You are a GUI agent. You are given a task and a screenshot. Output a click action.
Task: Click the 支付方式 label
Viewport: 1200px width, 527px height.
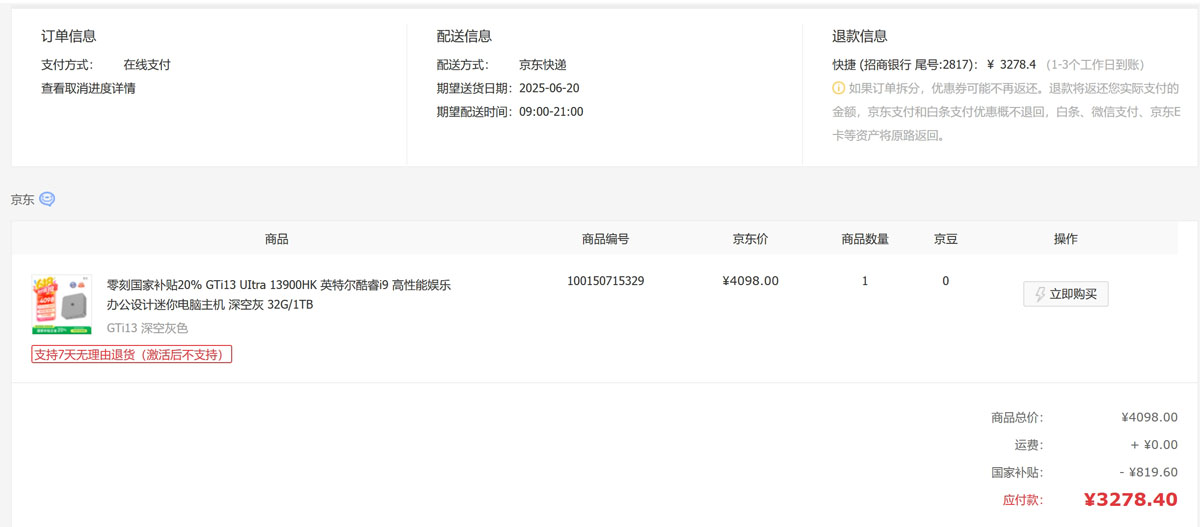(x=67, y=64)
